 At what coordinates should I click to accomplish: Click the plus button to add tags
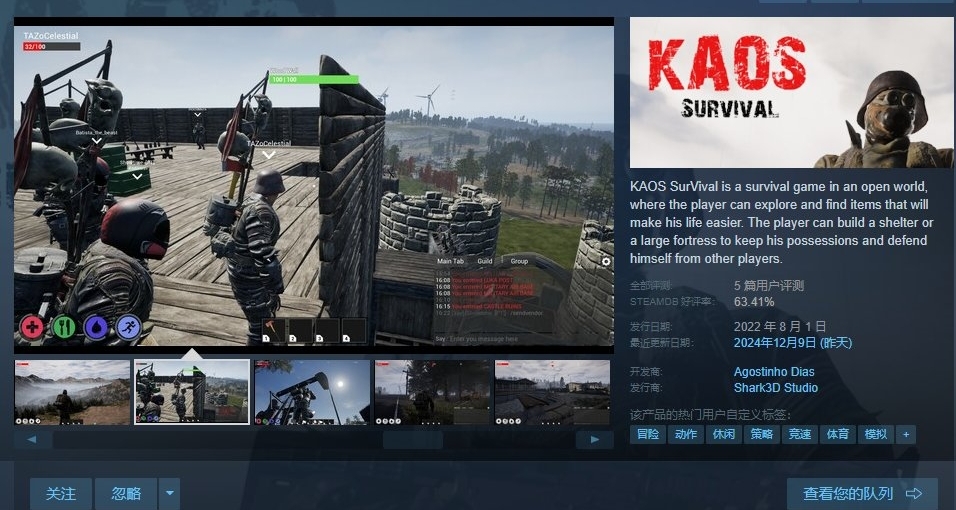click(906, 434)
